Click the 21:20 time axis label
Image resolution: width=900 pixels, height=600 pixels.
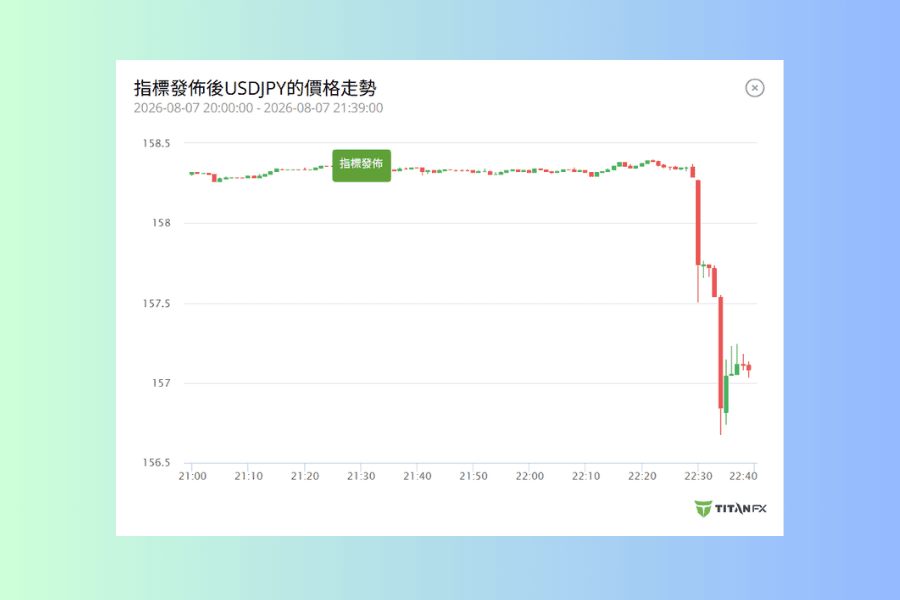pos(305,476)
